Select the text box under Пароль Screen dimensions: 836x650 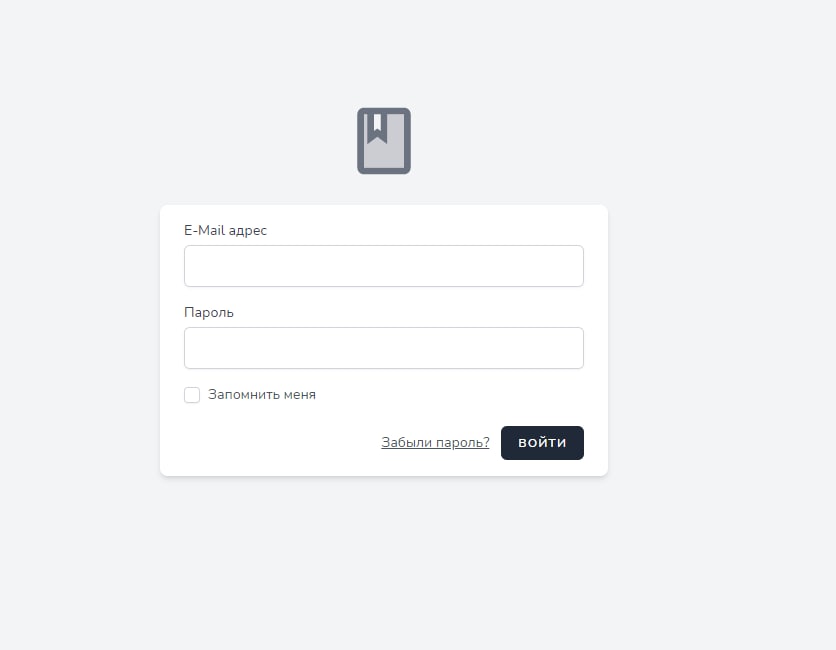(x=384, y=348)
